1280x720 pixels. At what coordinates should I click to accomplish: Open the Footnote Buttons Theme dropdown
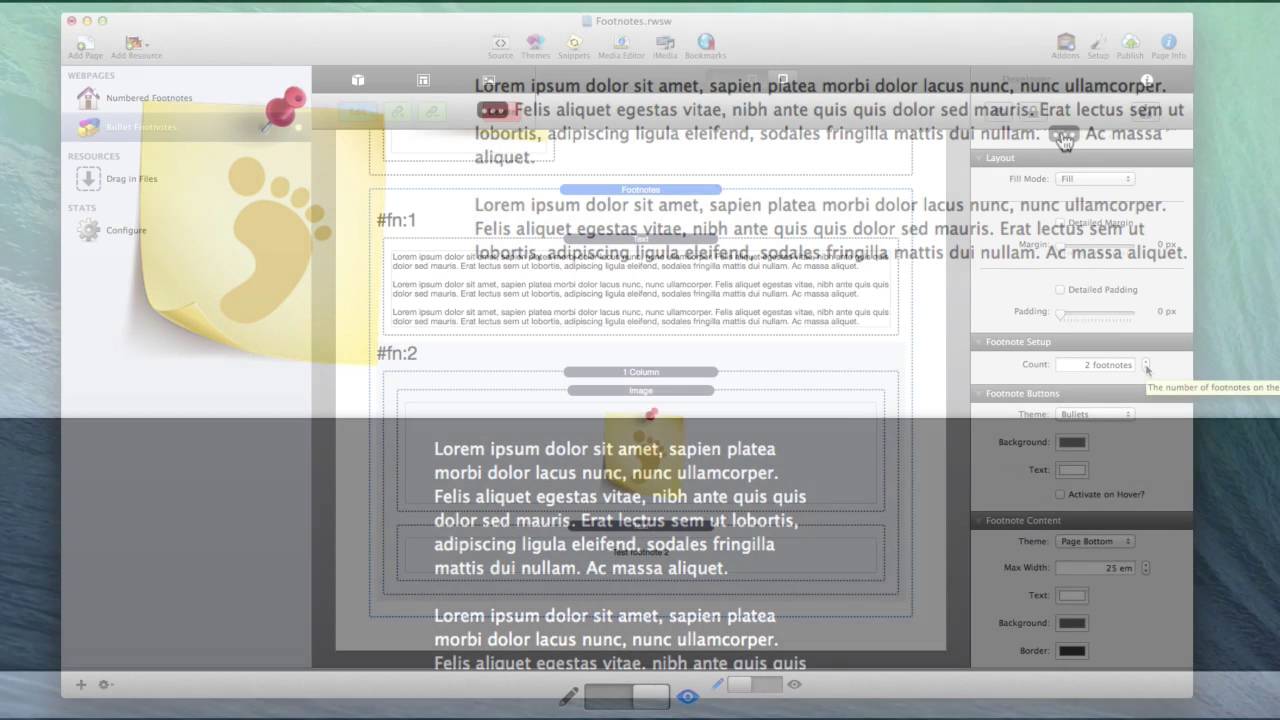(1095, 414)
